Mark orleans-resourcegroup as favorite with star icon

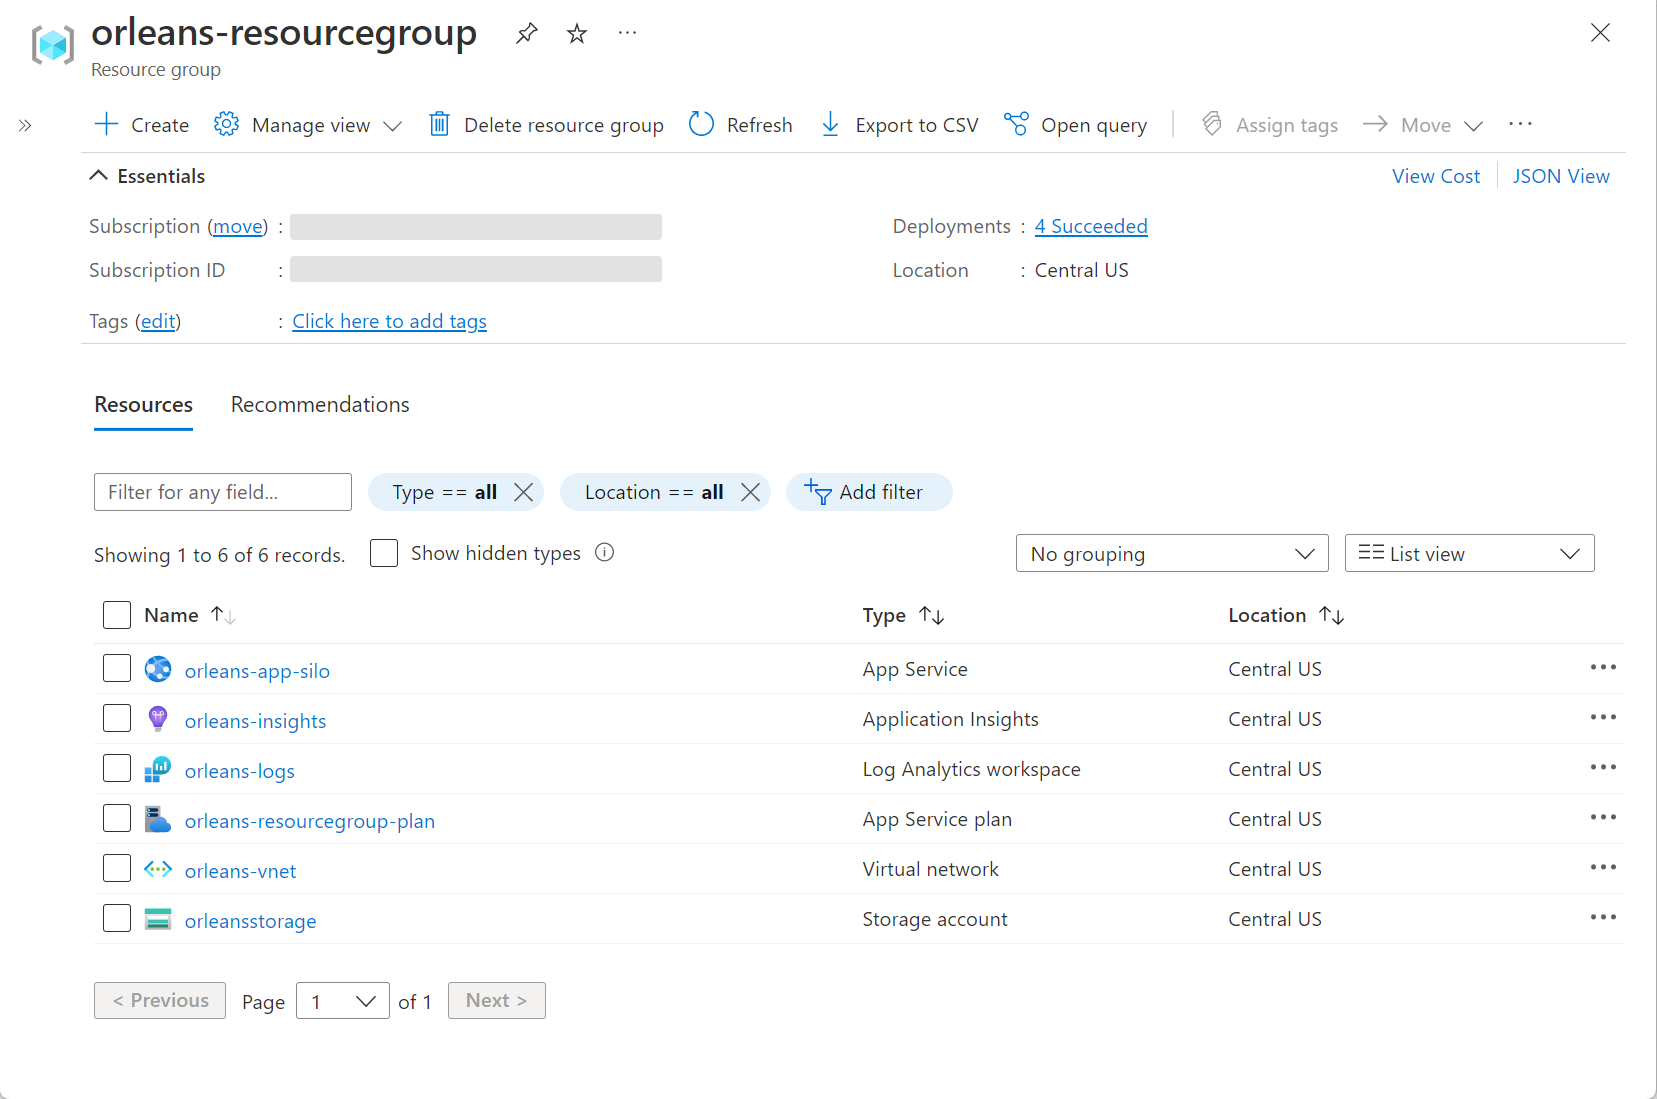[x=576, y=33]
